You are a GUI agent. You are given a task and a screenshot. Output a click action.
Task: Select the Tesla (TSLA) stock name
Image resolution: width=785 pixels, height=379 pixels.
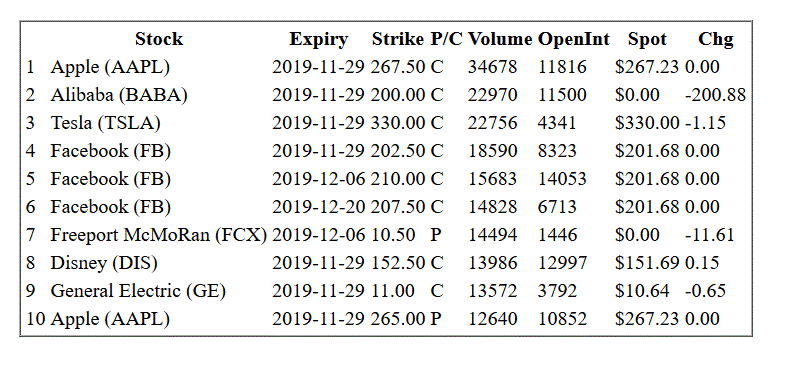(106, 123)
